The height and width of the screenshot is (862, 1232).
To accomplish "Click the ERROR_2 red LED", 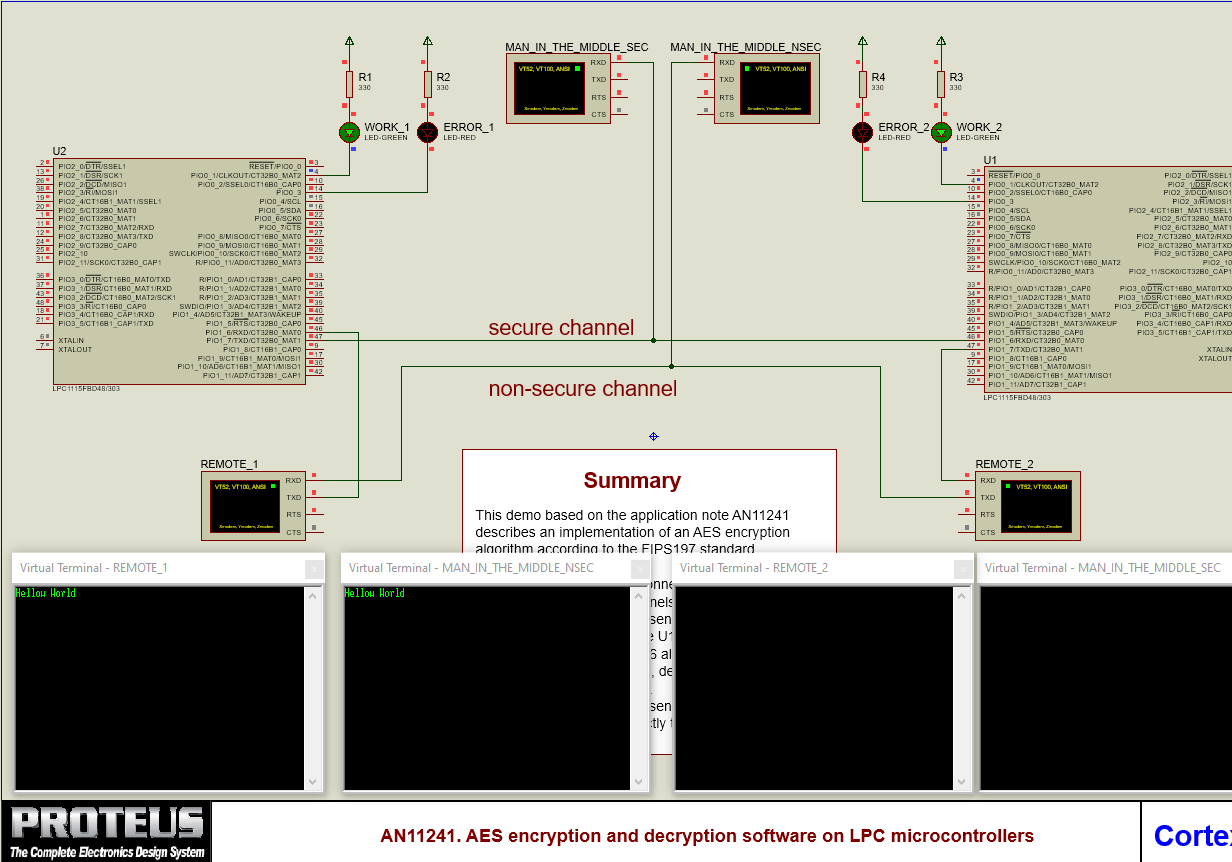I will click(862, 132).
